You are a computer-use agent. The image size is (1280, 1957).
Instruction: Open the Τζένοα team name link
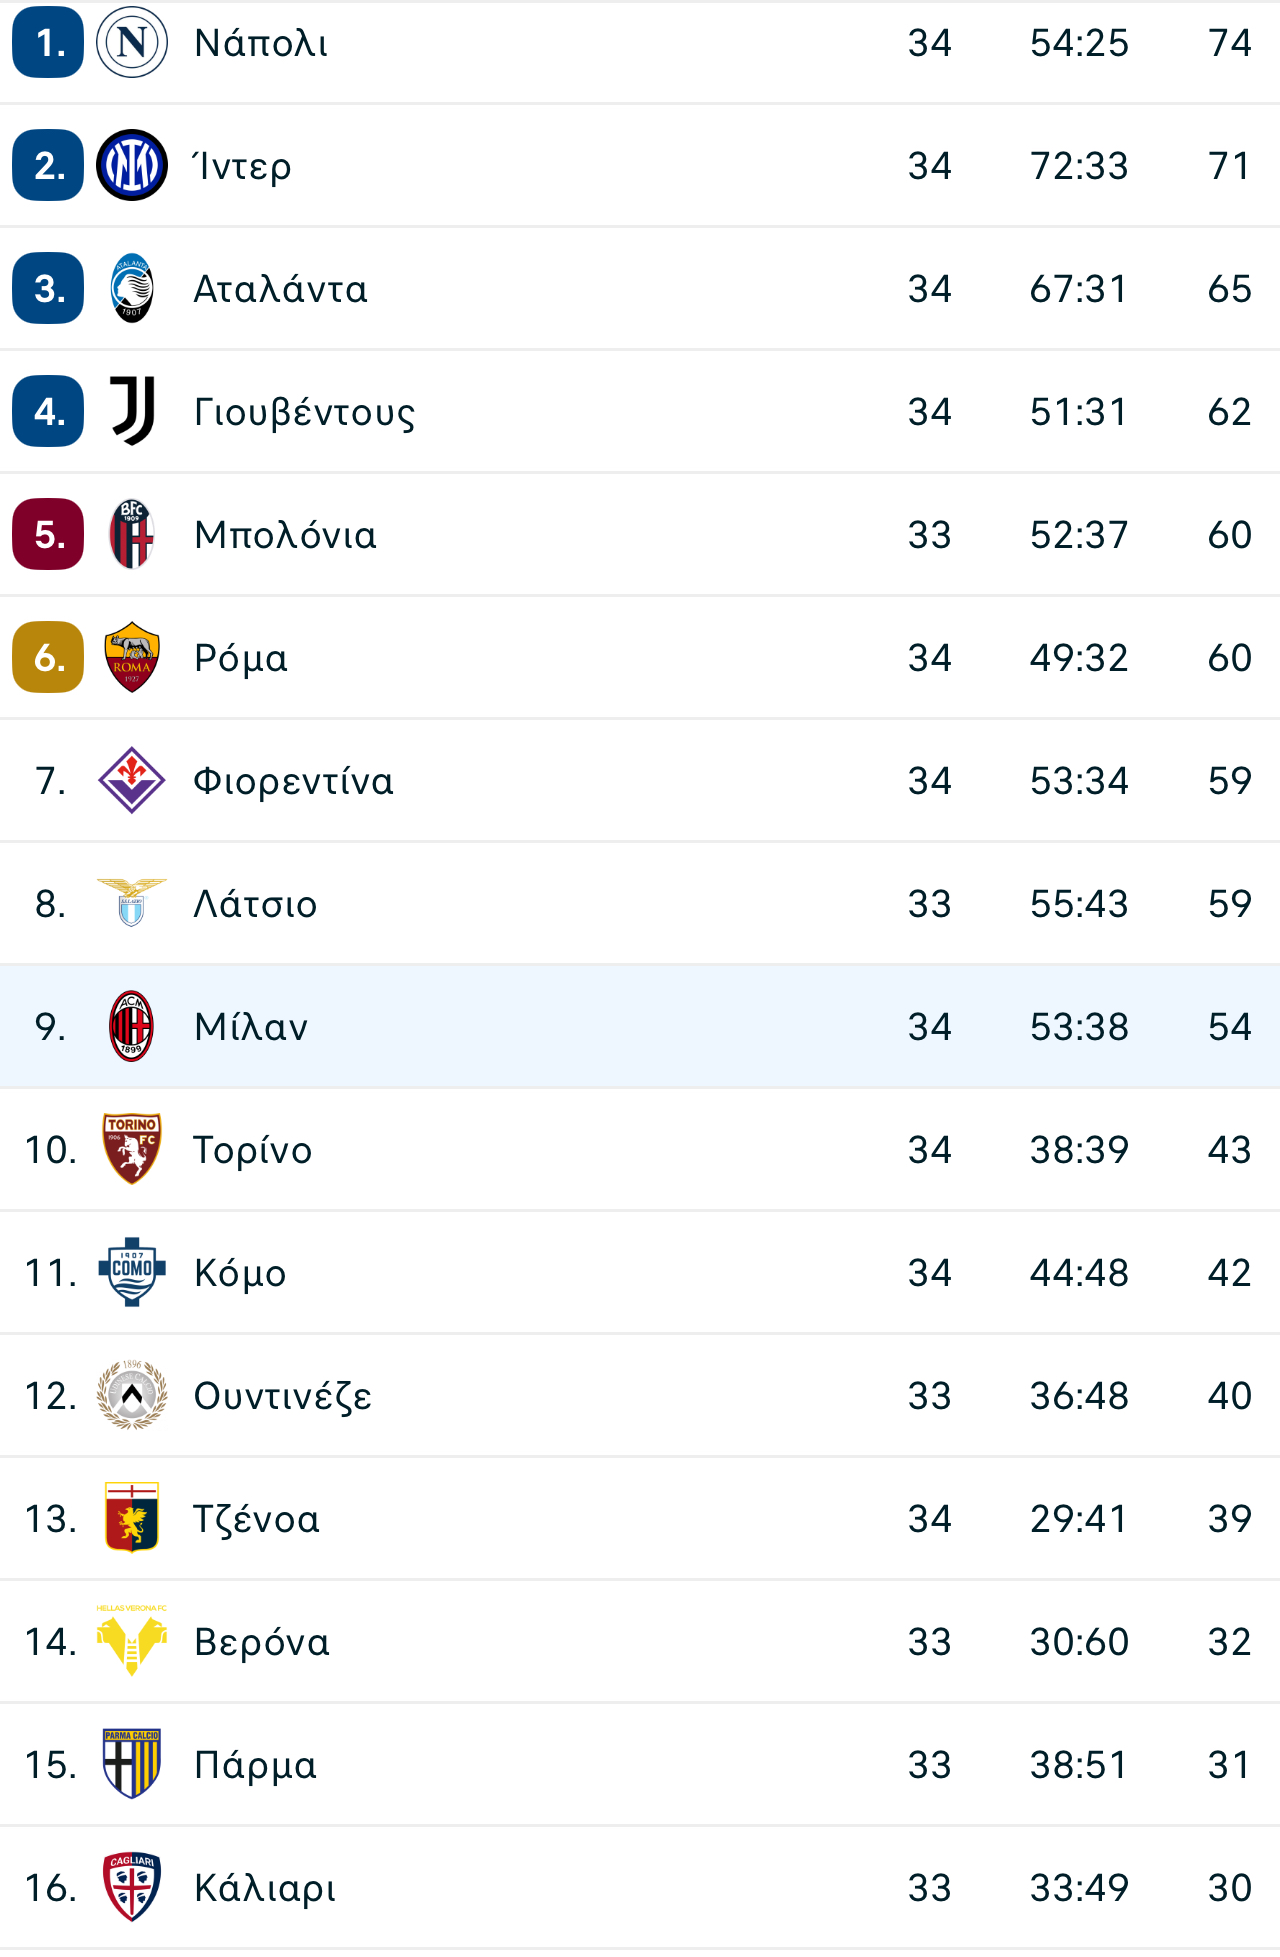click(257, 1519)
